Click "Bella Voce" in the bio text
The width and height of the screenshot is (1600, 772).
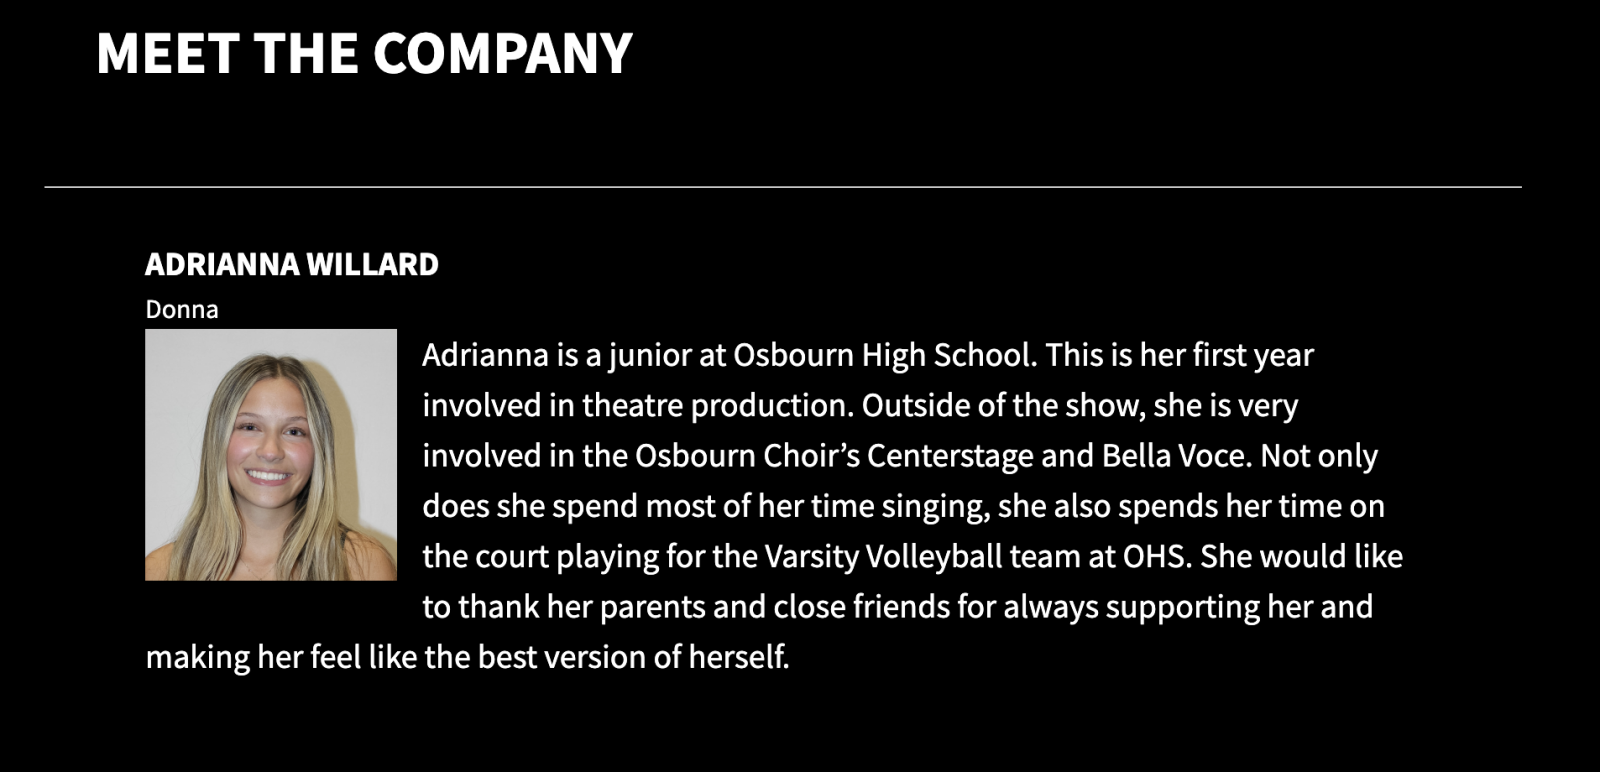(1176, 456)
